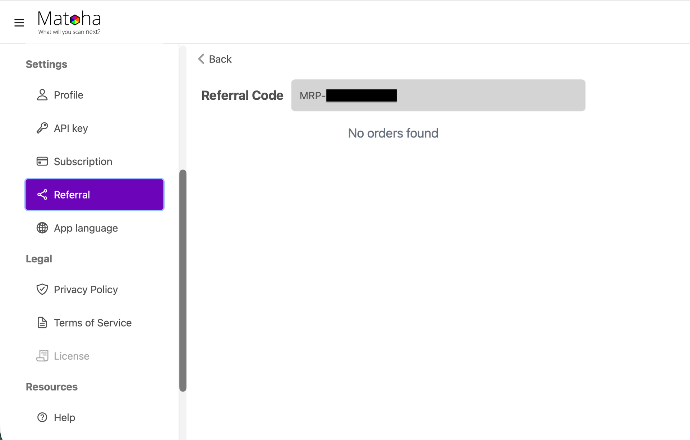Open the App language setting
The height and width of the screenshot is (440, 690).
pos(86,228)
